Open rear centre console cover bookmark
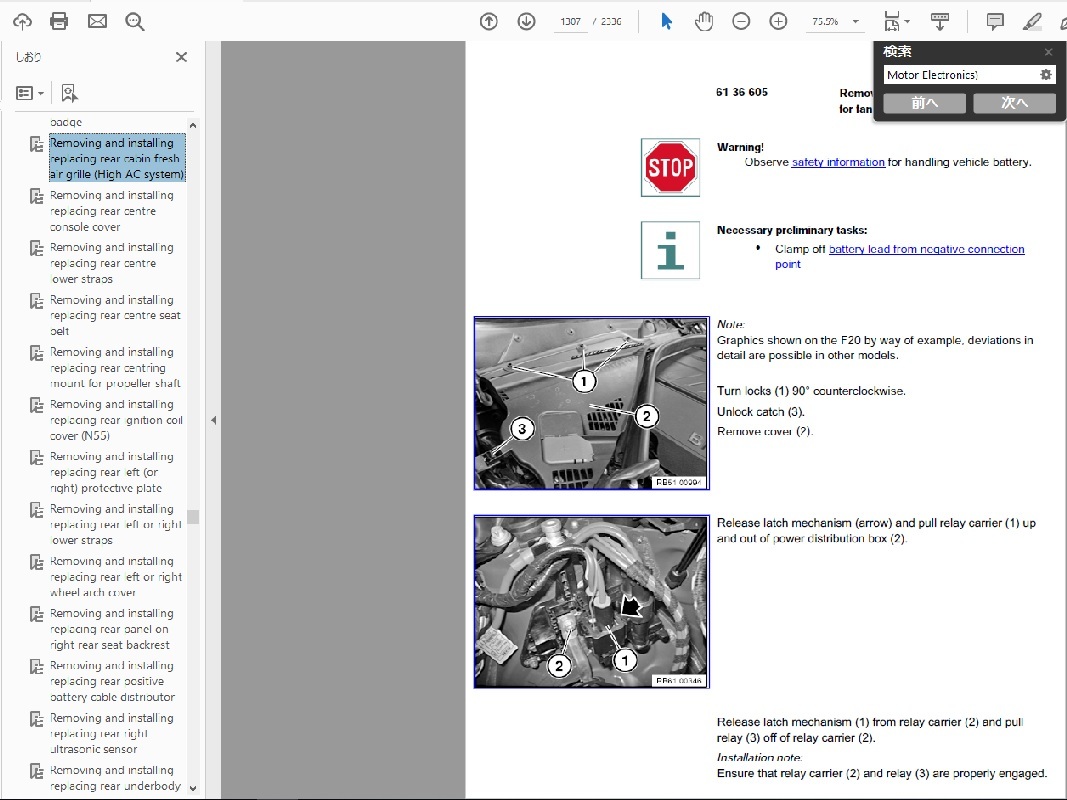 [112, 211]
